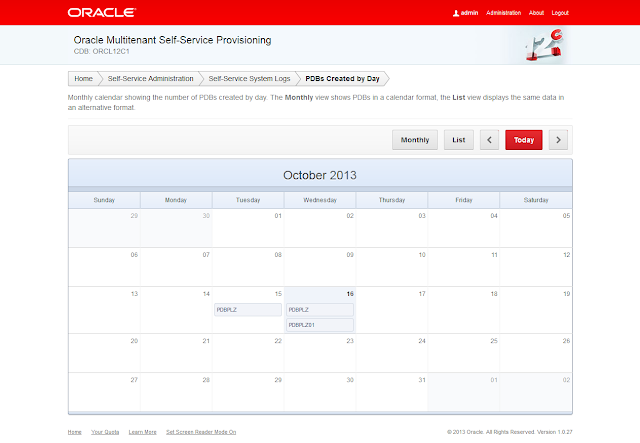Viewport: 640px width, 443px height.
Task: Open the Administration header link
Action: pyautogui.click(x=503, y=13)
